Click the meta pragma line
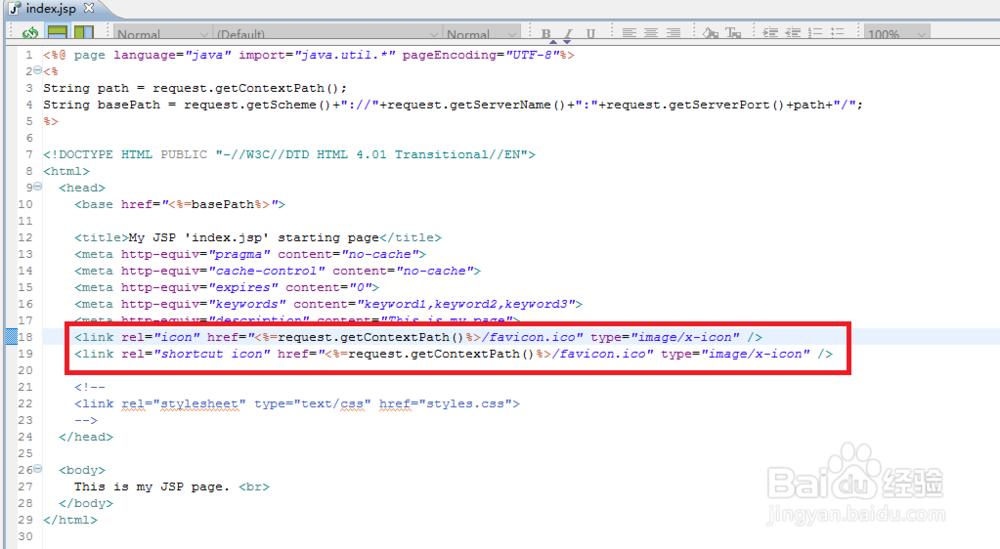Viewport: 1000px width, 549px height. (x=250, y=254)
